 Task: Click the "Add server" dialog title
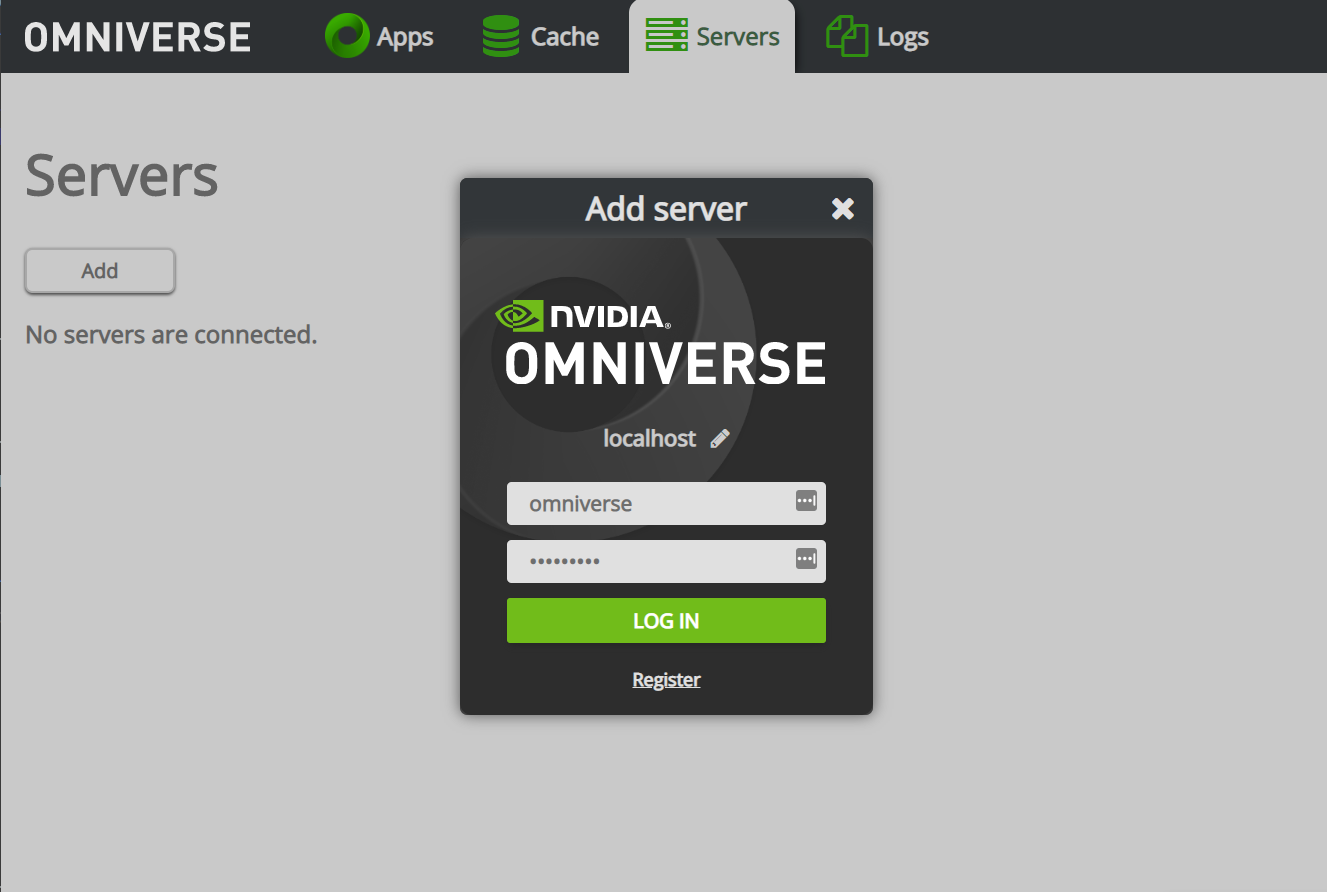pyautogui.click(x=666, y=209)
